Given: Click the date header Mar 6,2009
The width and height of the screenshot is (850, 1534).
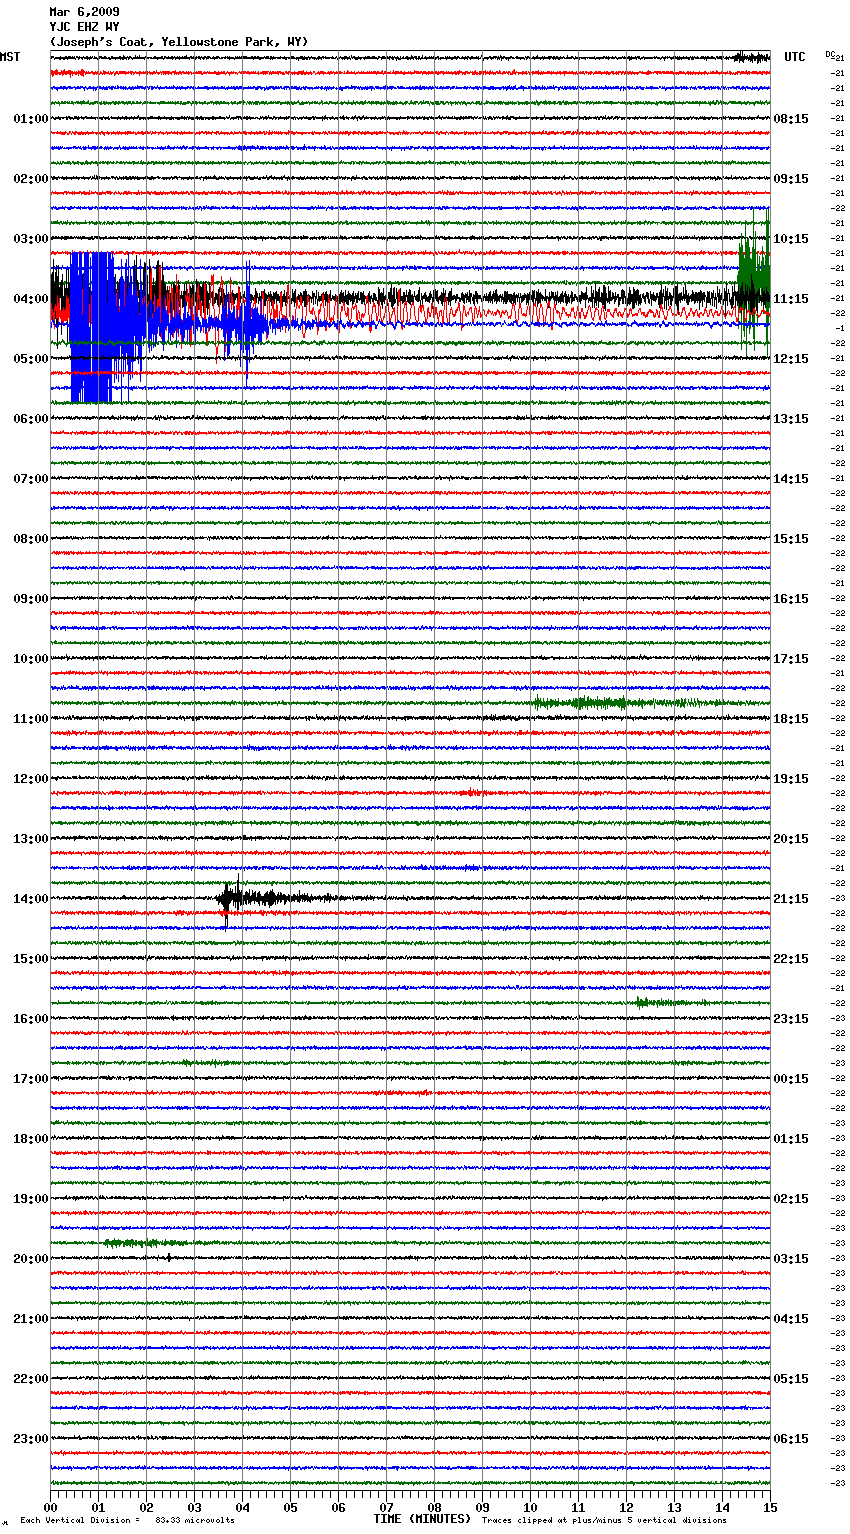Looking at the screenshot, I should [84, 12].
